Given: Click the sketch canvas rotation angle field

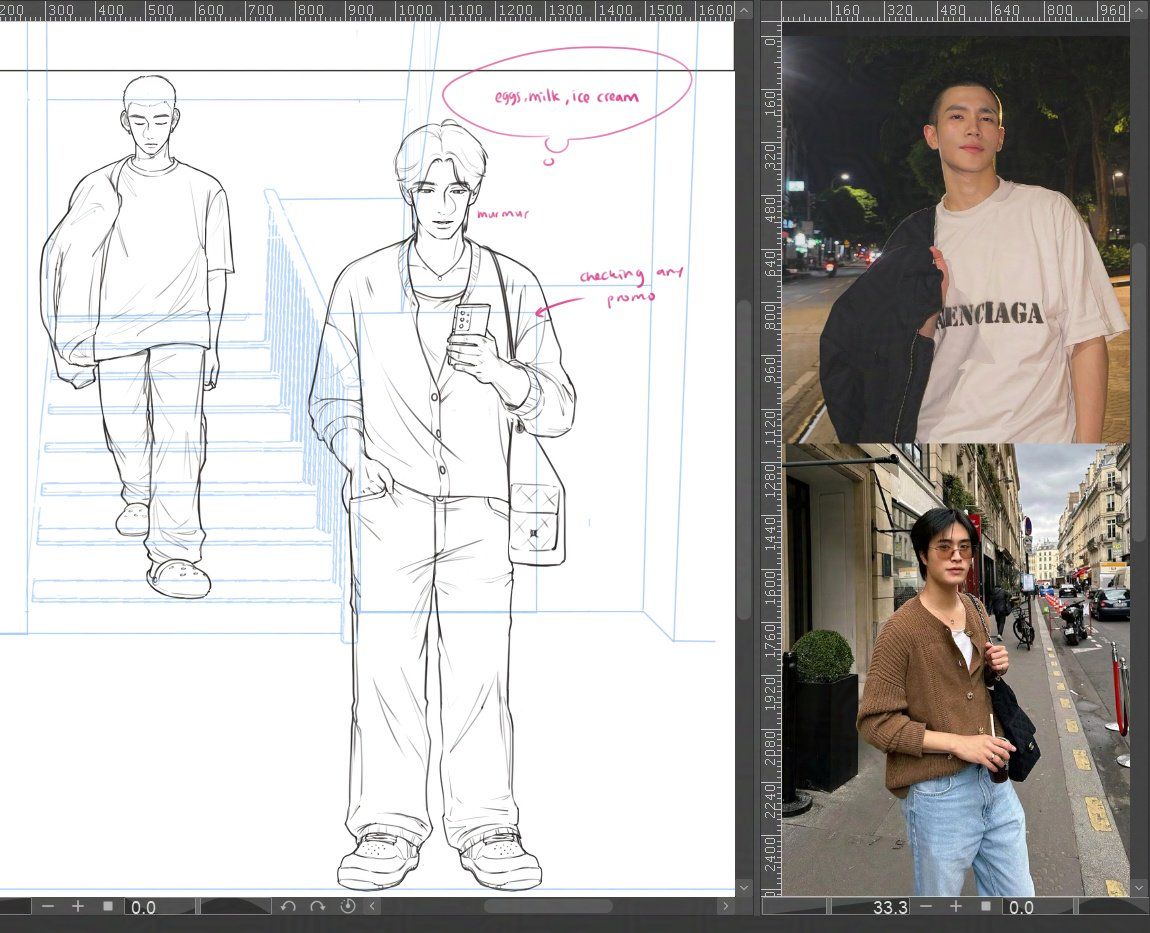Looking at the screenshot, I should (x=158, y=907).
